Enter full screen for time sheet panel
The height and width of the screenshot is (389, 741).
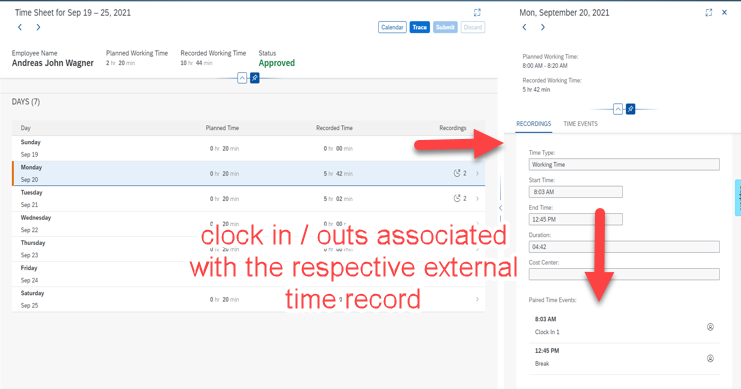pyautogui.click(x=477, y=13)
